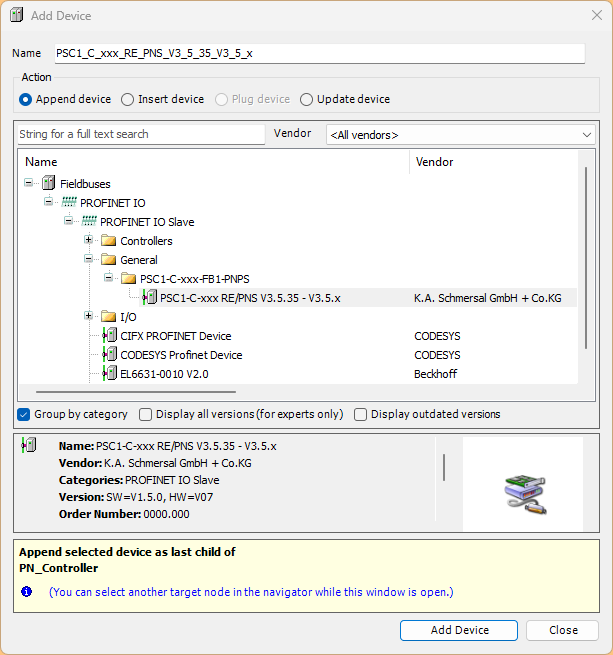The width and height of the screenshot is (613, 655).
Task: Click the device tree horizontal scrollbar
Action: pos(136,392)
